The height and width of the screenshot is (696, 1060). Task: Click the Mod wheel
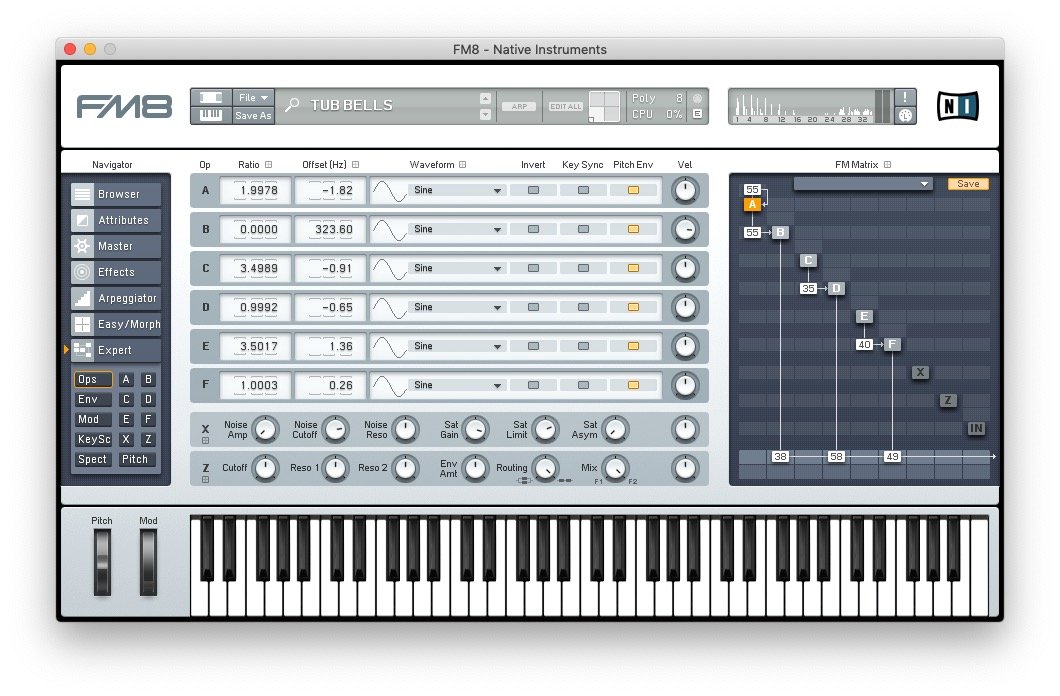148,562
